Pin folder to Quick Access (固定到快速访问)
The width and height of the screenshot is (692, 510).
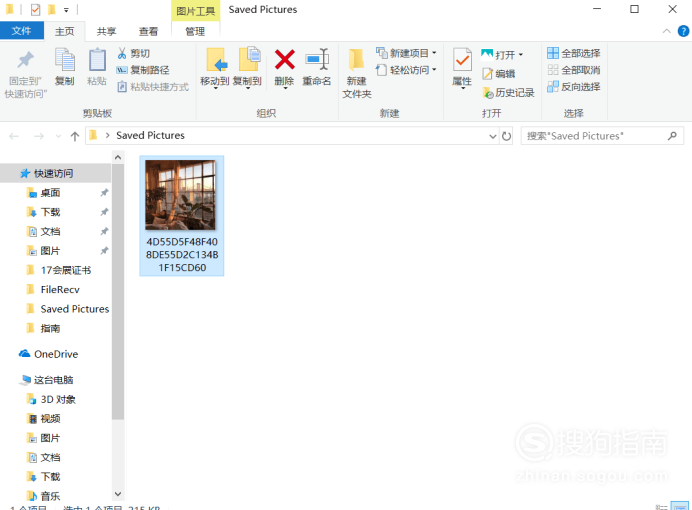[25, 74]
